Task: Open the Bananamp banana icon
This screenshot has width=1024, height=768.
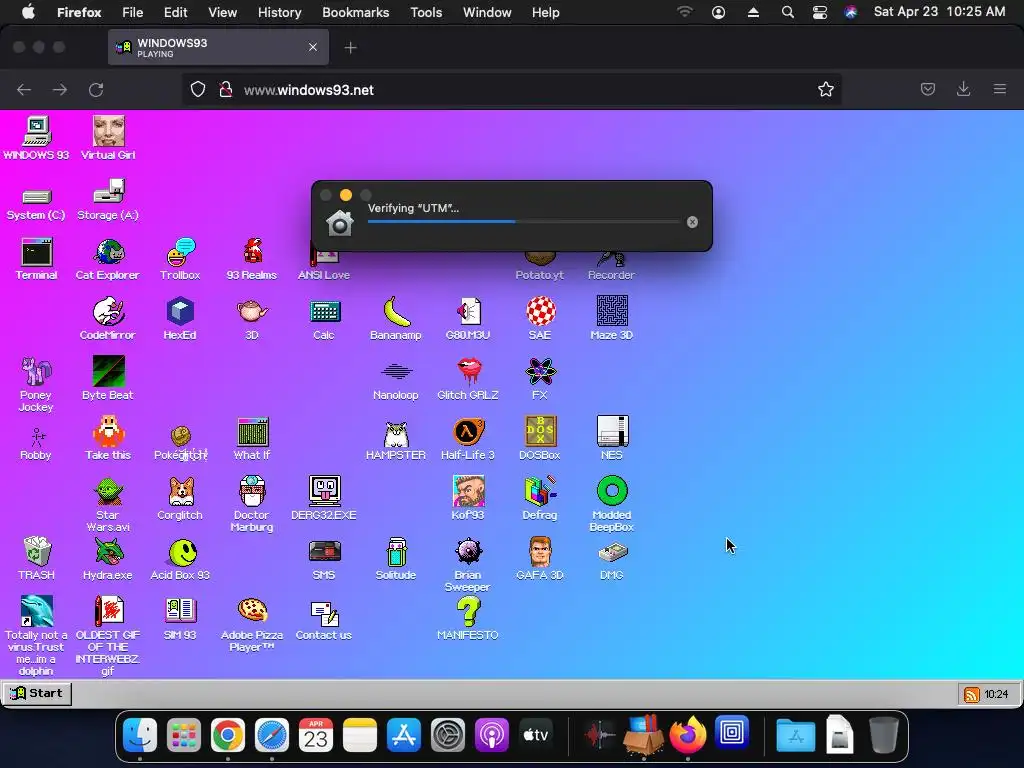Action: tap(396, 312)
